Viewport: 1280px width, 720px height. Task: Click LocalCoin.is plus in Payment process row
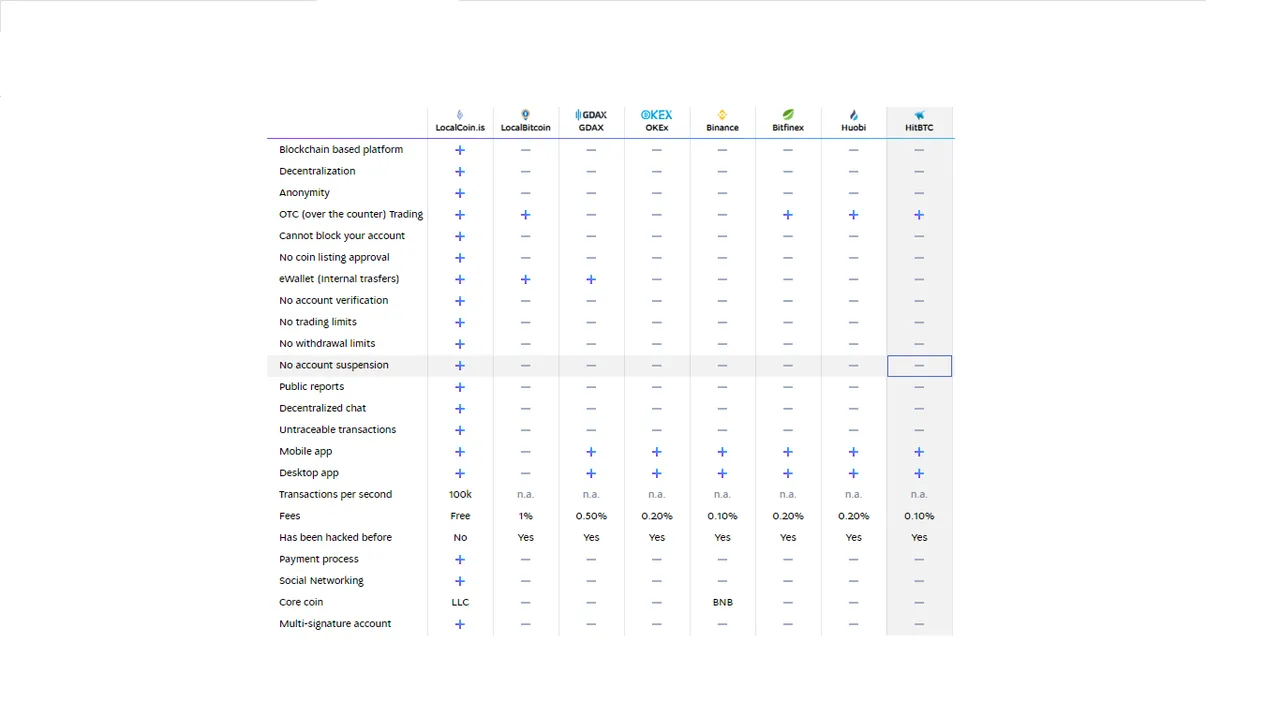click(460, 560)
